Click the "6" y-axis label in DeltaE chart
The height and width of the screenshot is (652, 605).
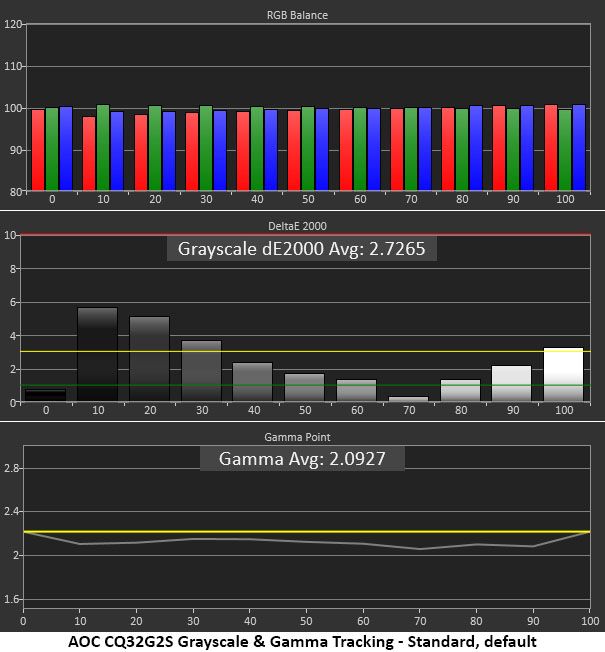pos(13,302)
